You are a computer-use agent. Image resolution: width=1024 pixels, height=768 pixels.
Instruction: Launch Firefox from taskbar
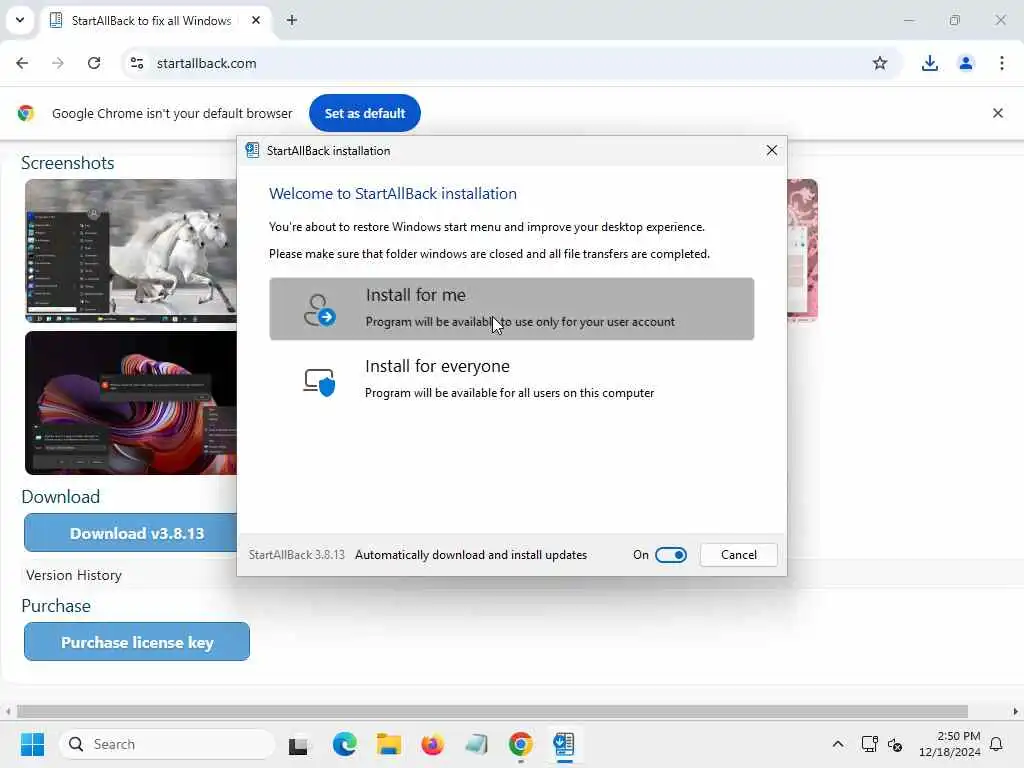[x=432, y=744]
